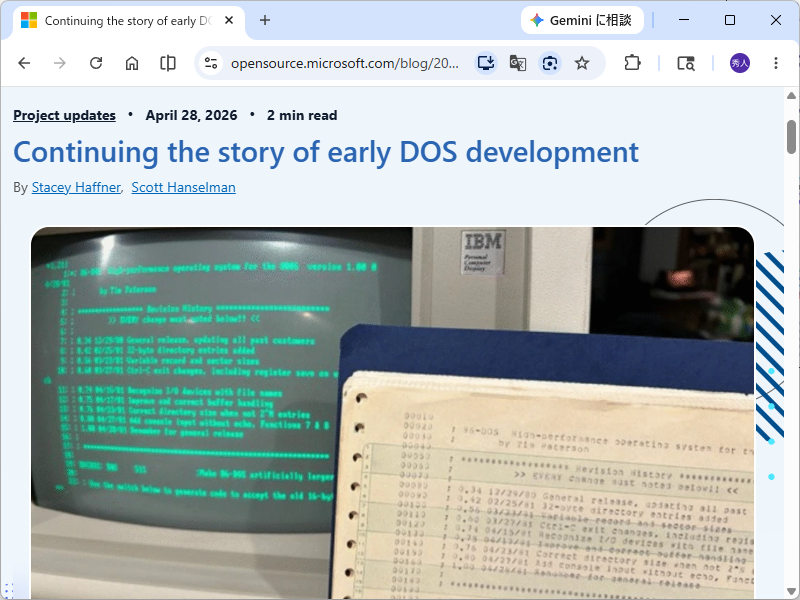Open the tab search icon in toolbar

(686, 63)
